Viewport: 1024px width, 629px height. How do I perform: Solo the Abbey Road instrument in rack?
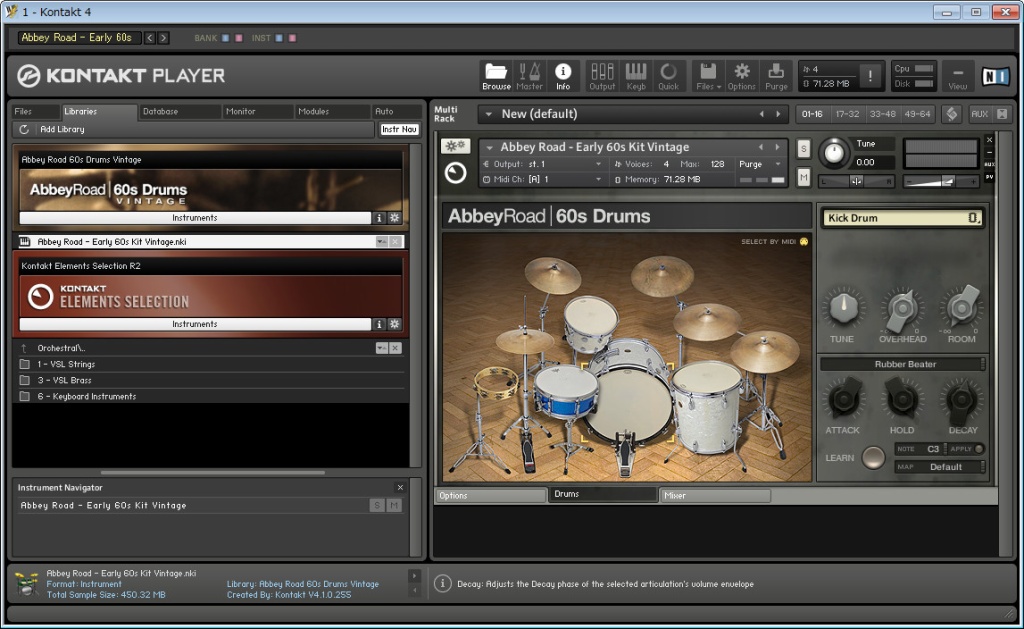coord(803,149)
